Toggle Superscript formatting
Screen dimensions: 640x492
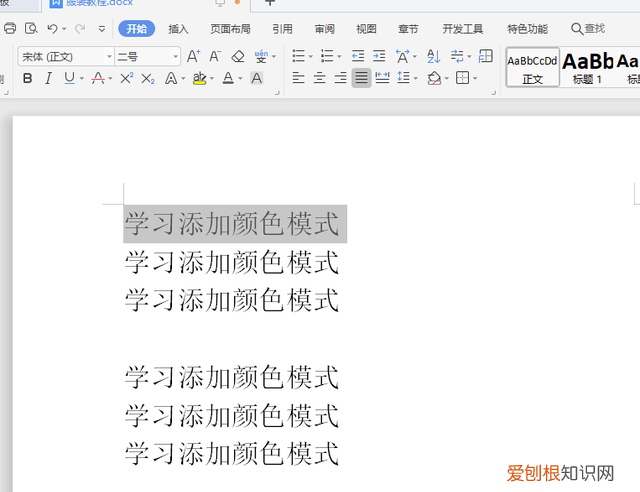[127, 78]
